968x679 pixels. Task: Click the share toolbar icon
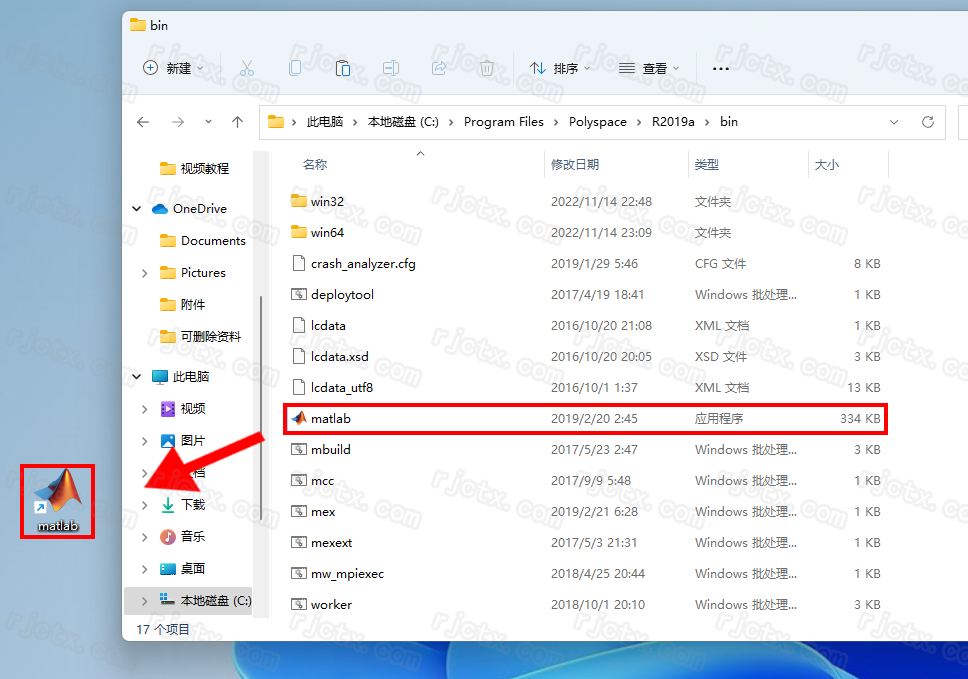(439, 68)
